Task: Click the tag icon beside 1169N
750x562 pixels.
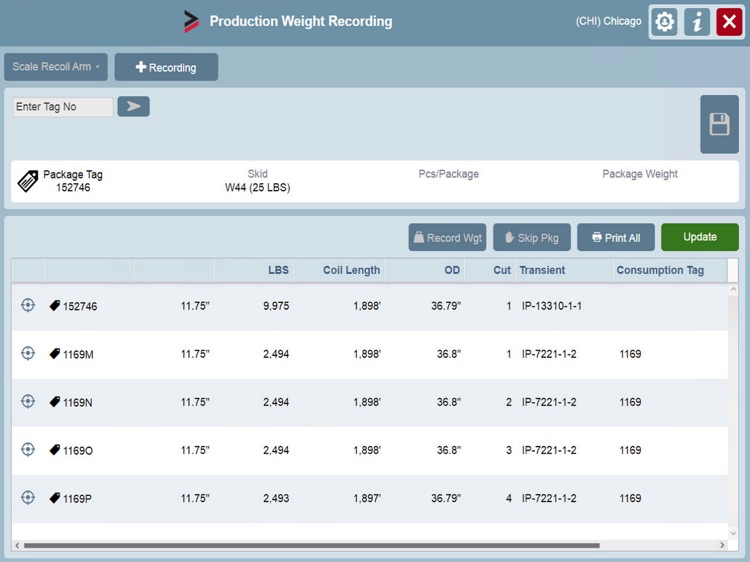Action: click(x=55, y=401)
